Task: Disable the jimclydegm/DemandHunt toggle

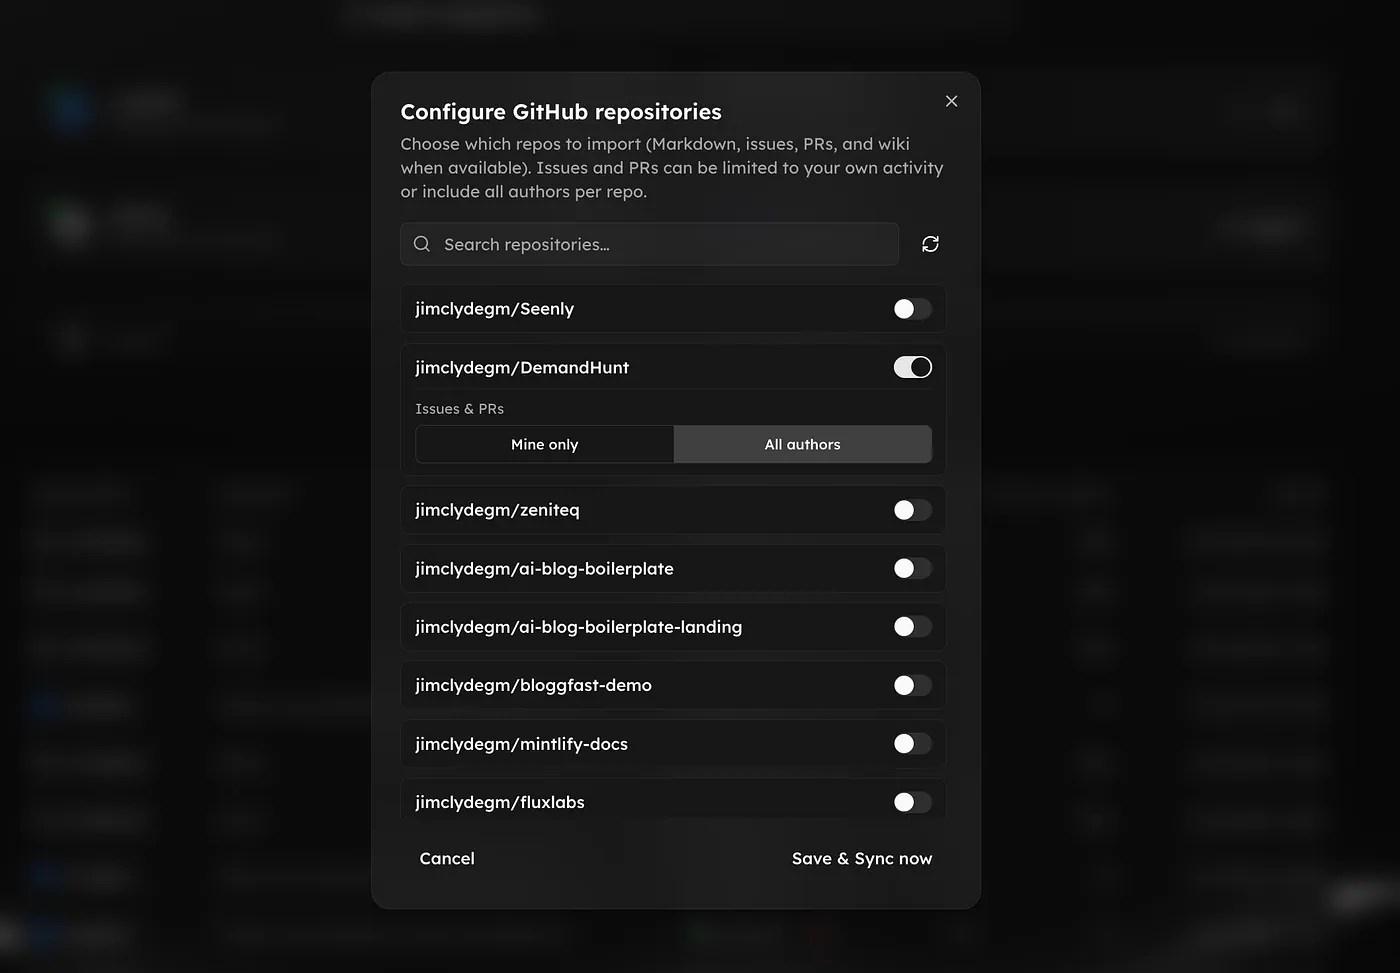Action: click(x=912, y=367)
